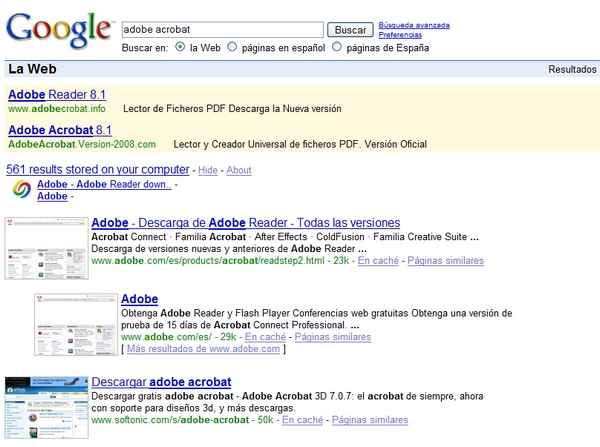
Task: Click Hide next to desktop results
Action: (x=208, y=170)
